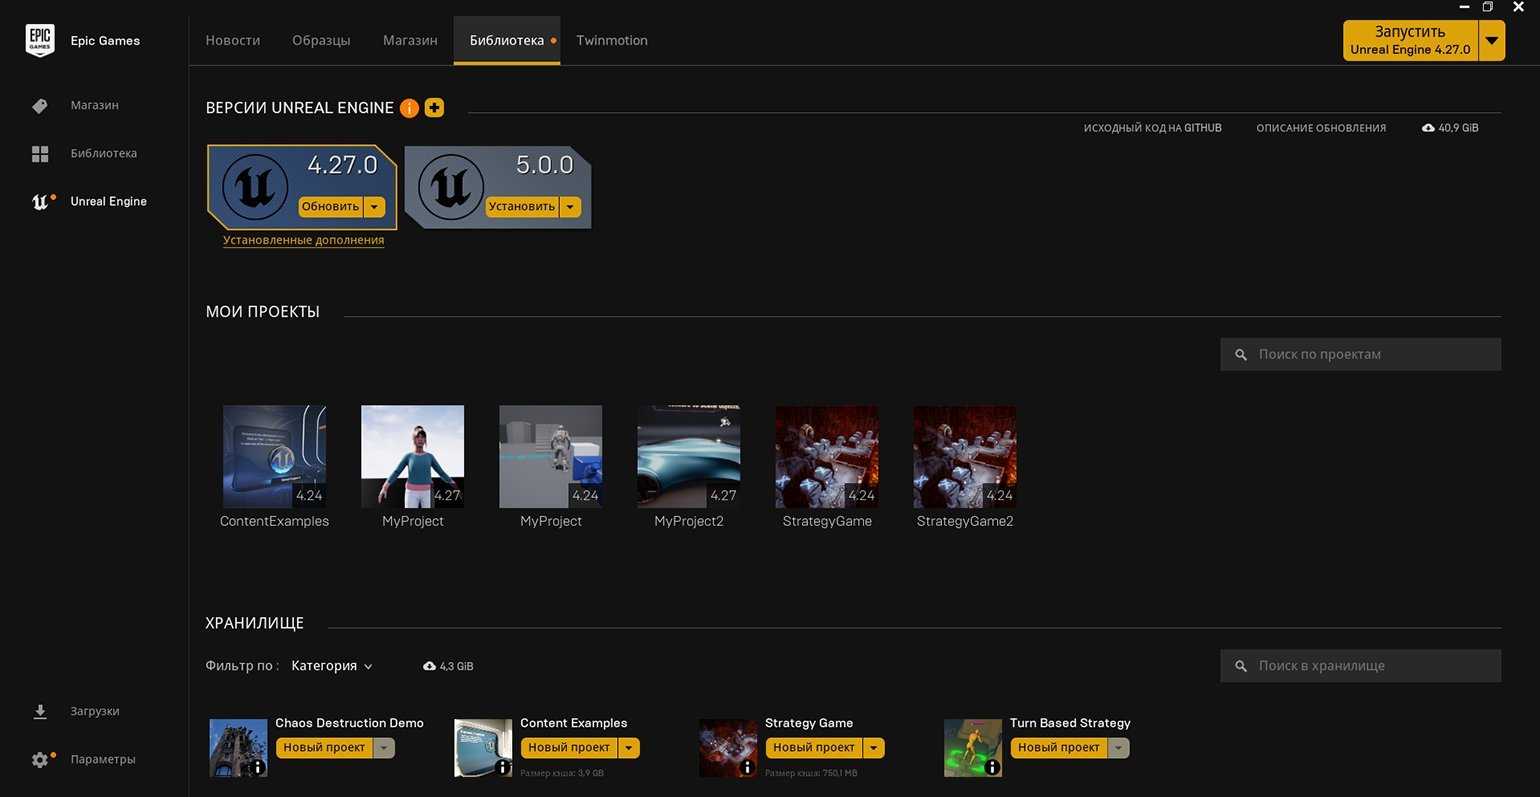This screenshot has height=797, width=1540.
Task: Open the Категория filter dropdown
Action: tap(332, 666)
